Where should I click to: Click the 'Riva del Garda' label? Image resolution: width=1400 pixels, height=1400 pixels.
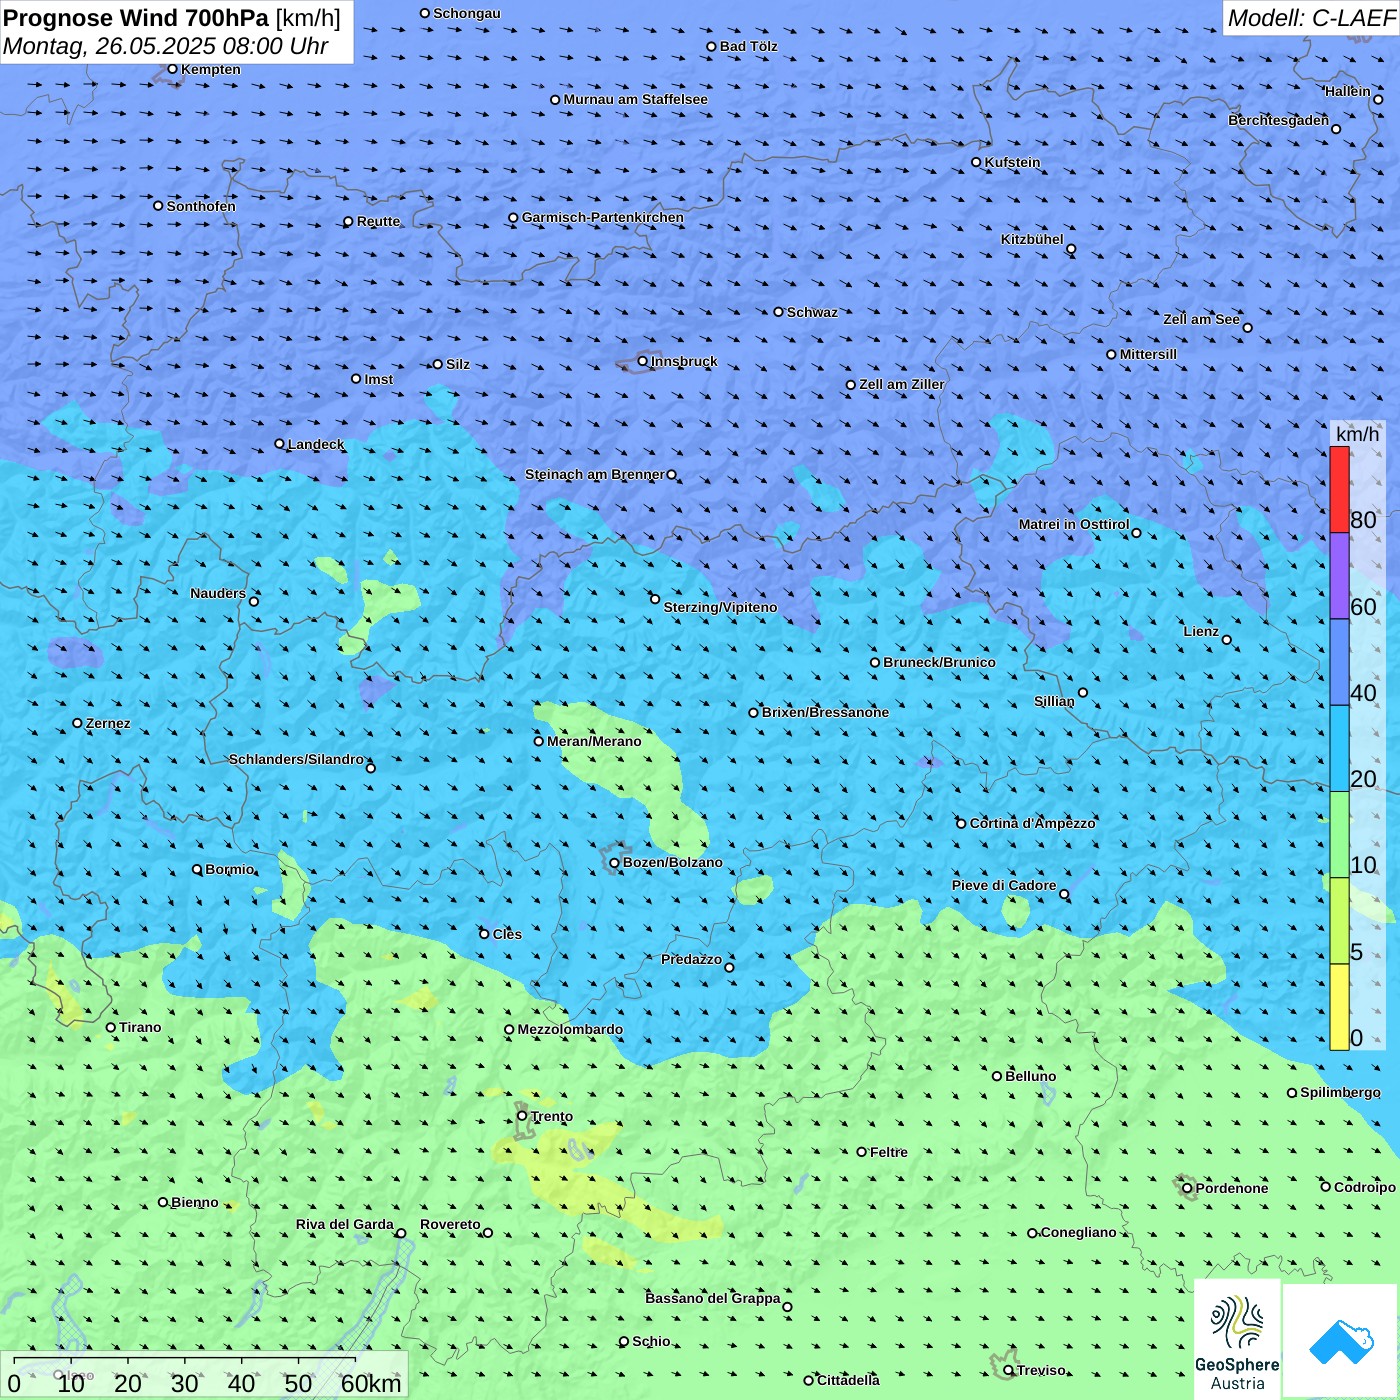click(344, 1224)
